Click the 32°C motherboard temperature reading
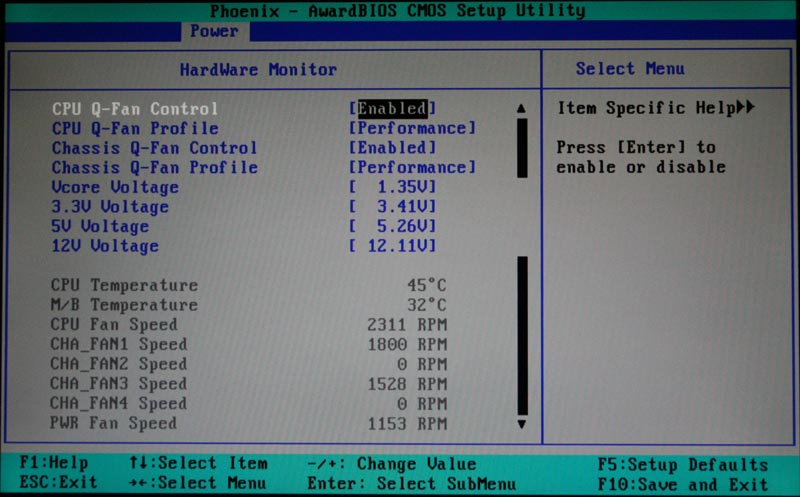 427,305
